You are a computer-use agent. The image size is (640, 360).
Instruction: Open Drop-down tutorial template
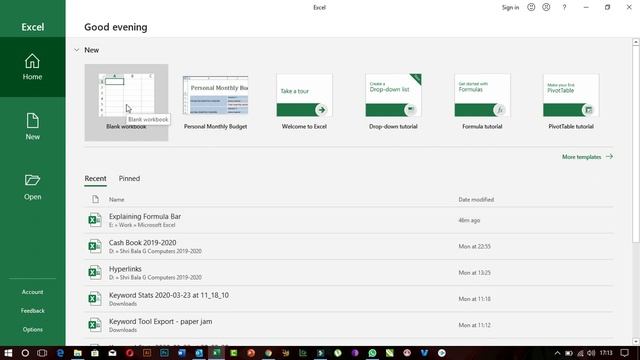tap(393, 102)
